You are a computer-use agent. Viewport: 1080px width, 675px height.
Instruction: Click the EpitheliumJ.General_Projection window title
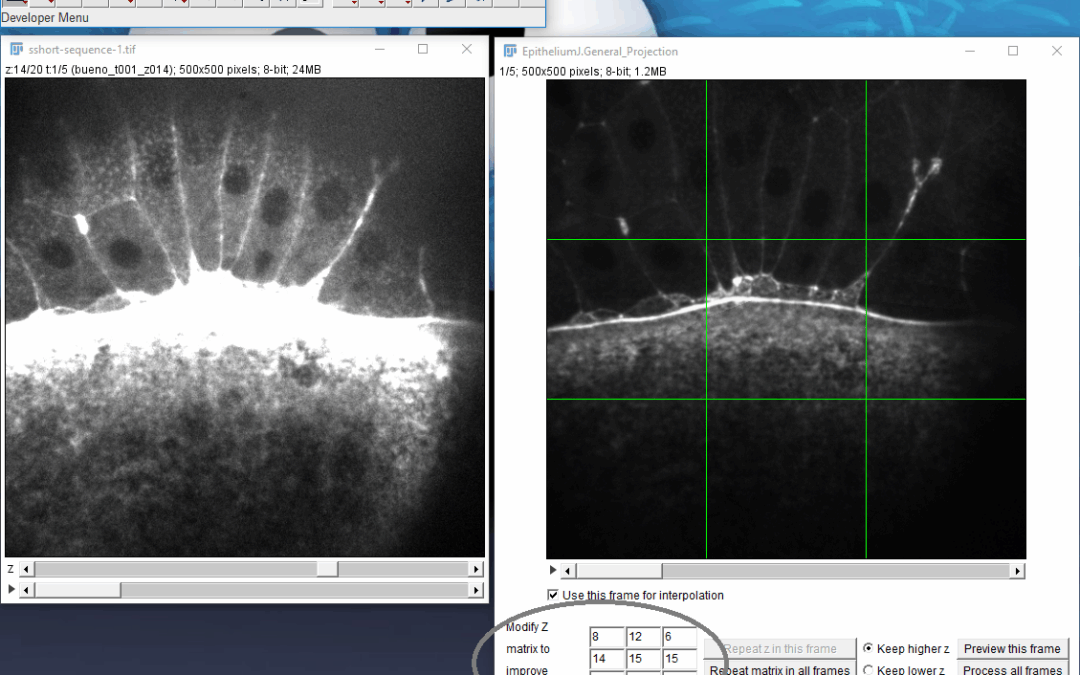pyautogui.click(x=599, y=52)
